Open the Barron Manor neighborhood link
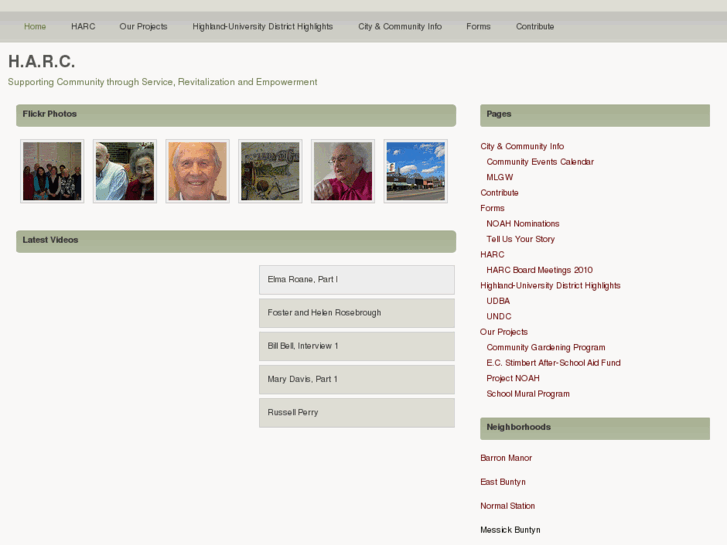Viewport: 727px width, 545px height. tap(506, 458)
